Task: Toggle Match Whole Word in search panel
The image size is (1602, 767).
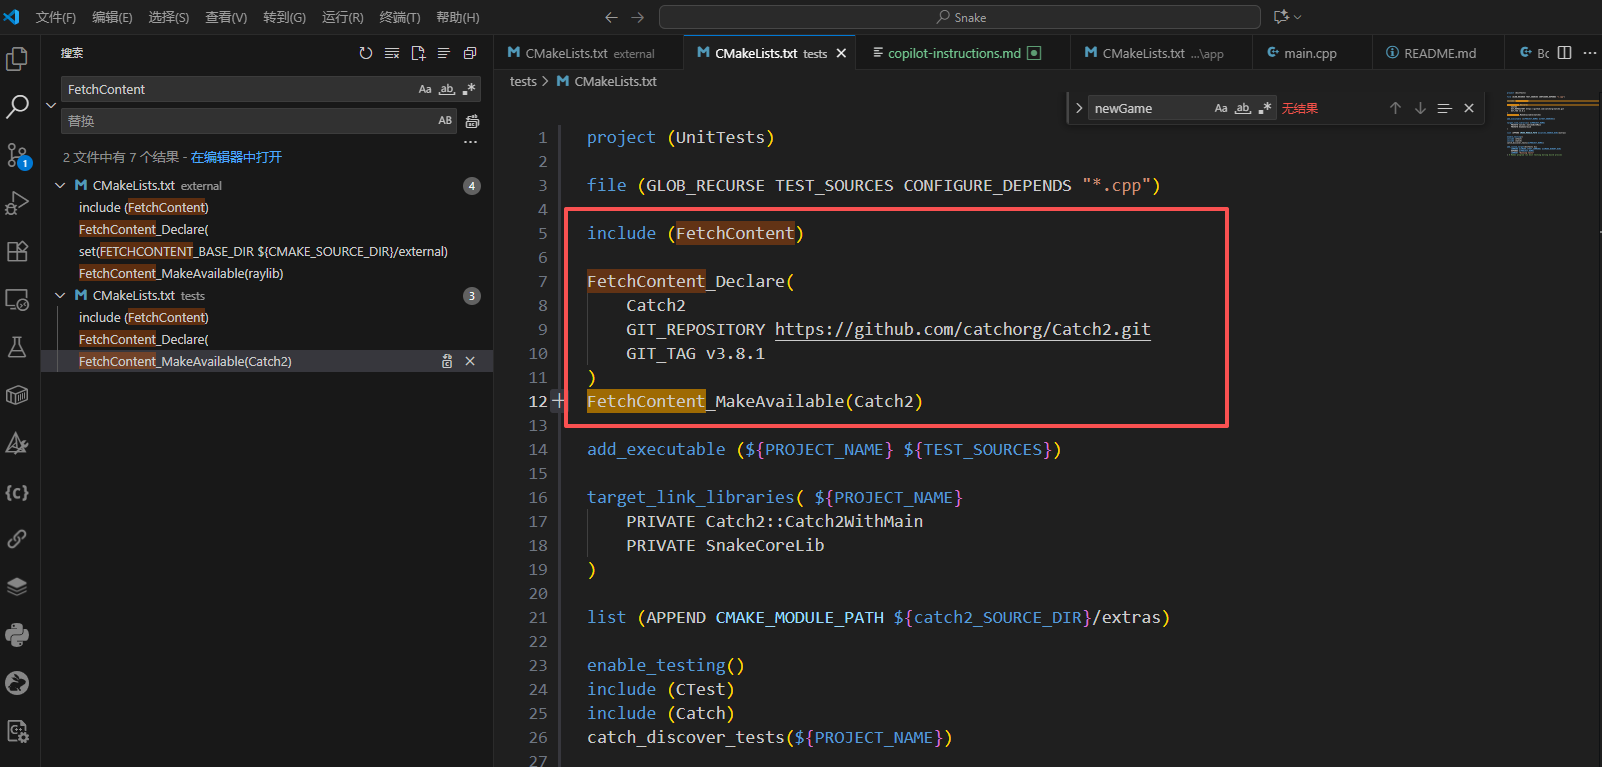Action: pyautogui.click(x=447, y=89)
